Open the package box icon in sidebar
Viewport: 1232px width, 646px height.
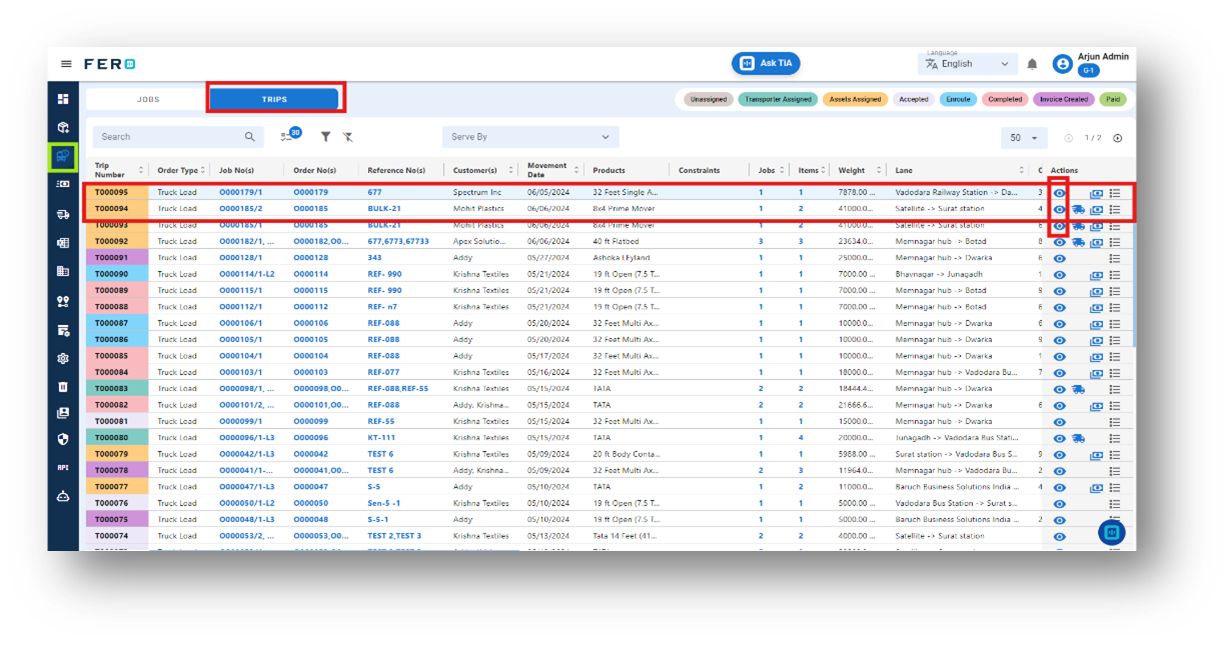click(63, 127)
